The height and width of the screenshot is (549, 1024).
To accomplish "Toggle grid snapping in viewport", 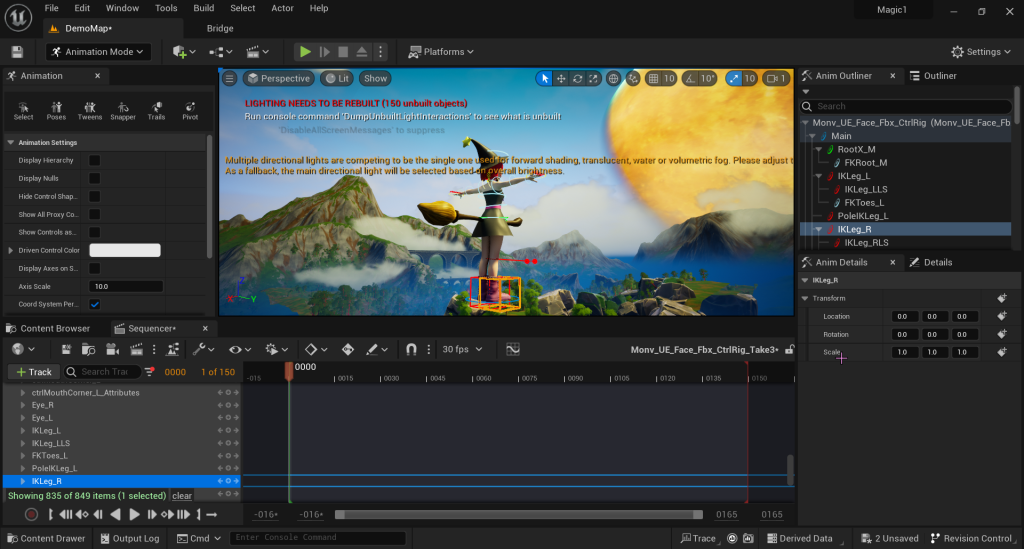I will [653, 78].
